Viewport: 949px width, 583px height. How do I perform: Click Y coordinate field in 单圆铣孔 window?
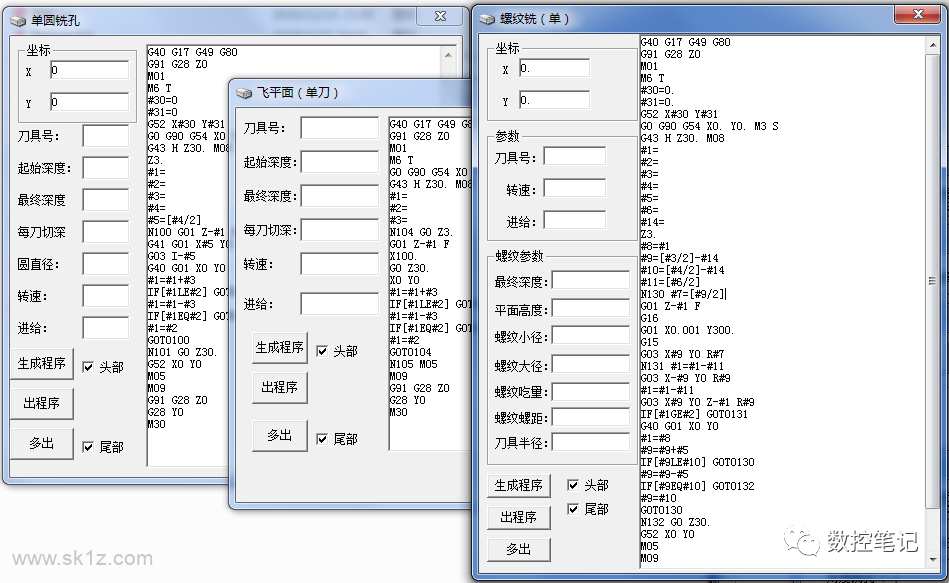(x=90, y=102)
